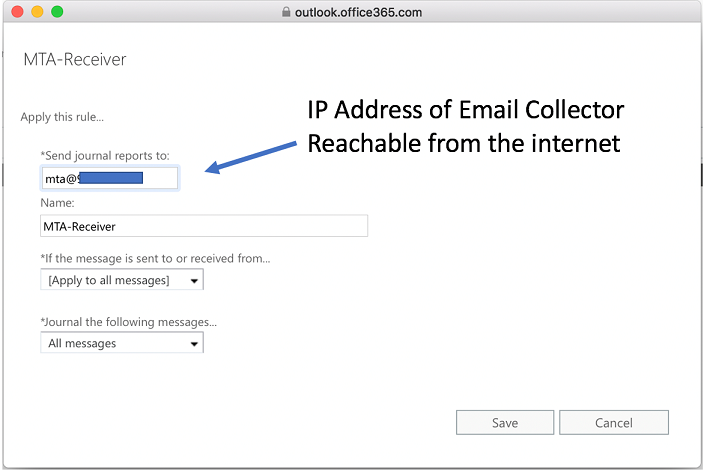
Task: Open the '[Apply to all messages]' dropdown
Action: [x=122, y=280]
